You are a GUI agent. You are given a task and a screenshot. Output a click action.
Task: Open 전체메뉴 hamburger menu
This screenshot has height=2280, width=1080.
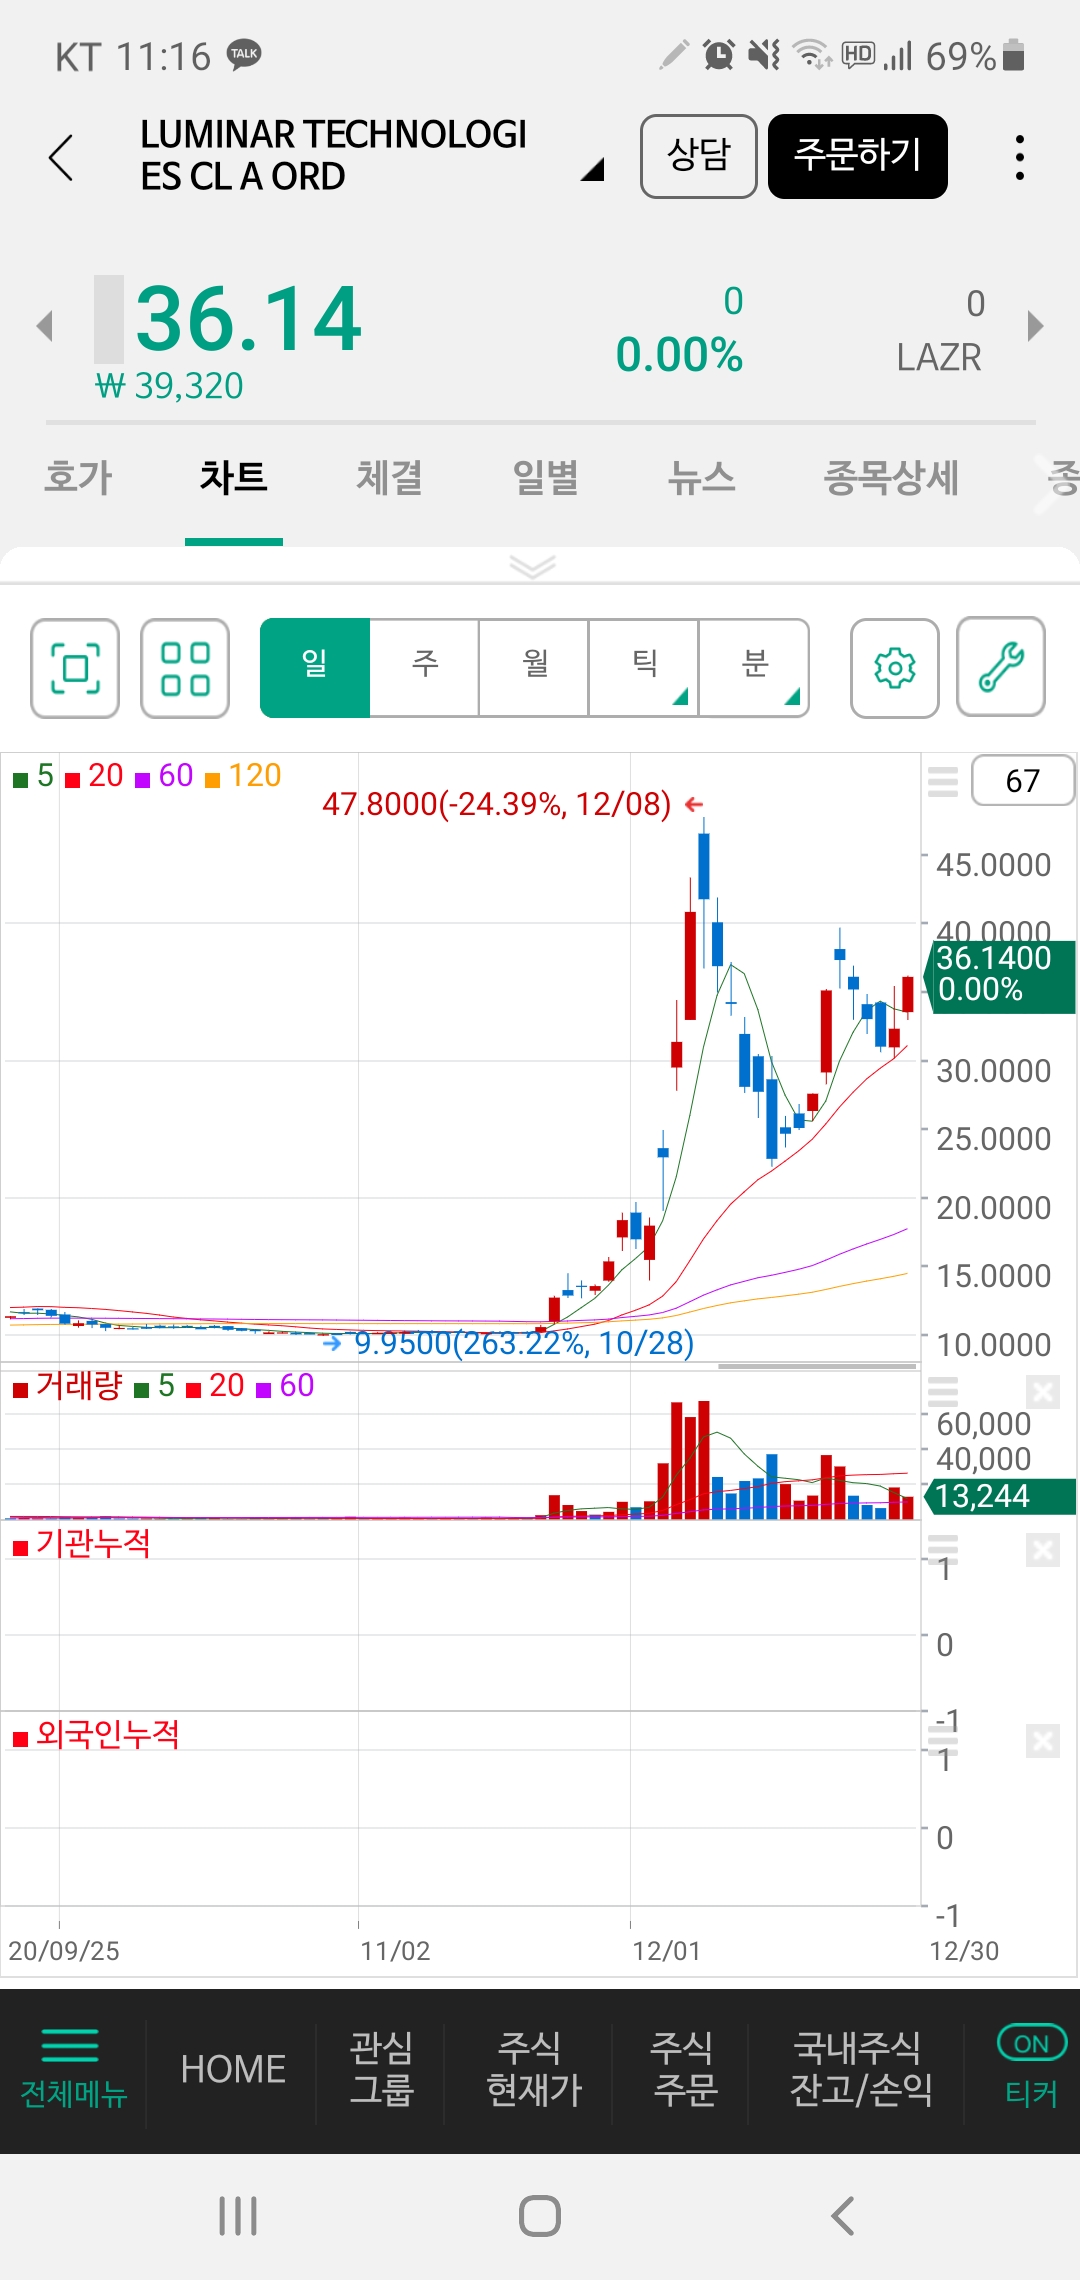coord(73,2069)
